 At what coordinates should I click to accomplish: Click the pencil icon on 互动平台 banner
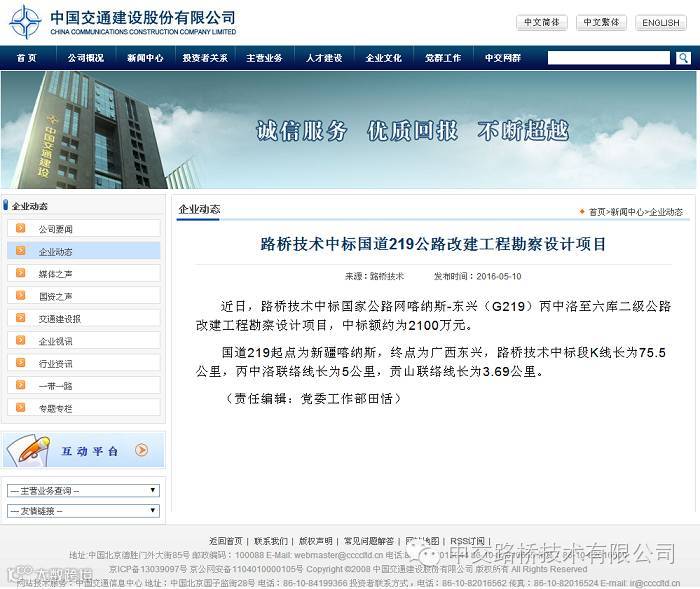point(31,449)
